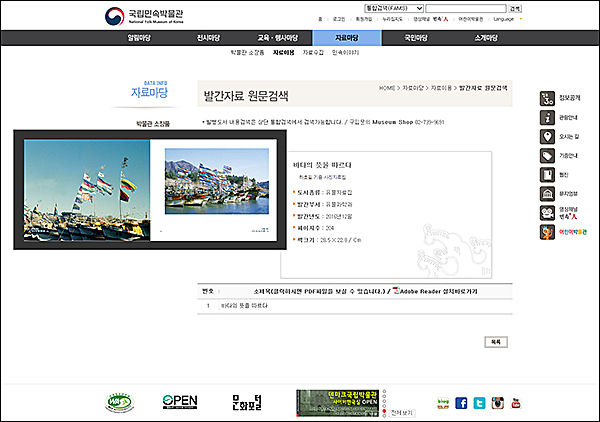Click the 회원가입 sign-up link
600x422 pixels.
click(364, 19)
